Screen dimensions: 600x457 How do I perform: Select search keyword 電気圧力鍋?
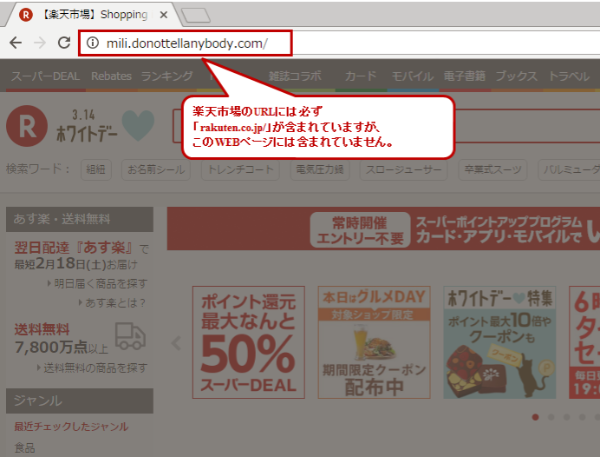click(320, 170)
